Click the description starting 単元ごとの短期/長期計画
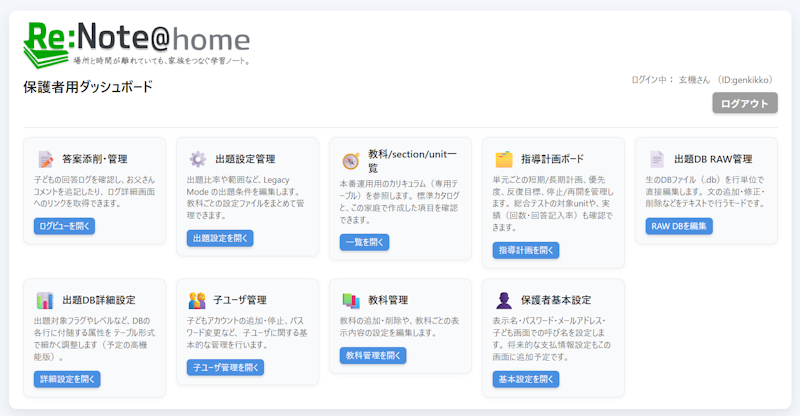Screen dimensions: 800x416 click(x=553, y=204)
